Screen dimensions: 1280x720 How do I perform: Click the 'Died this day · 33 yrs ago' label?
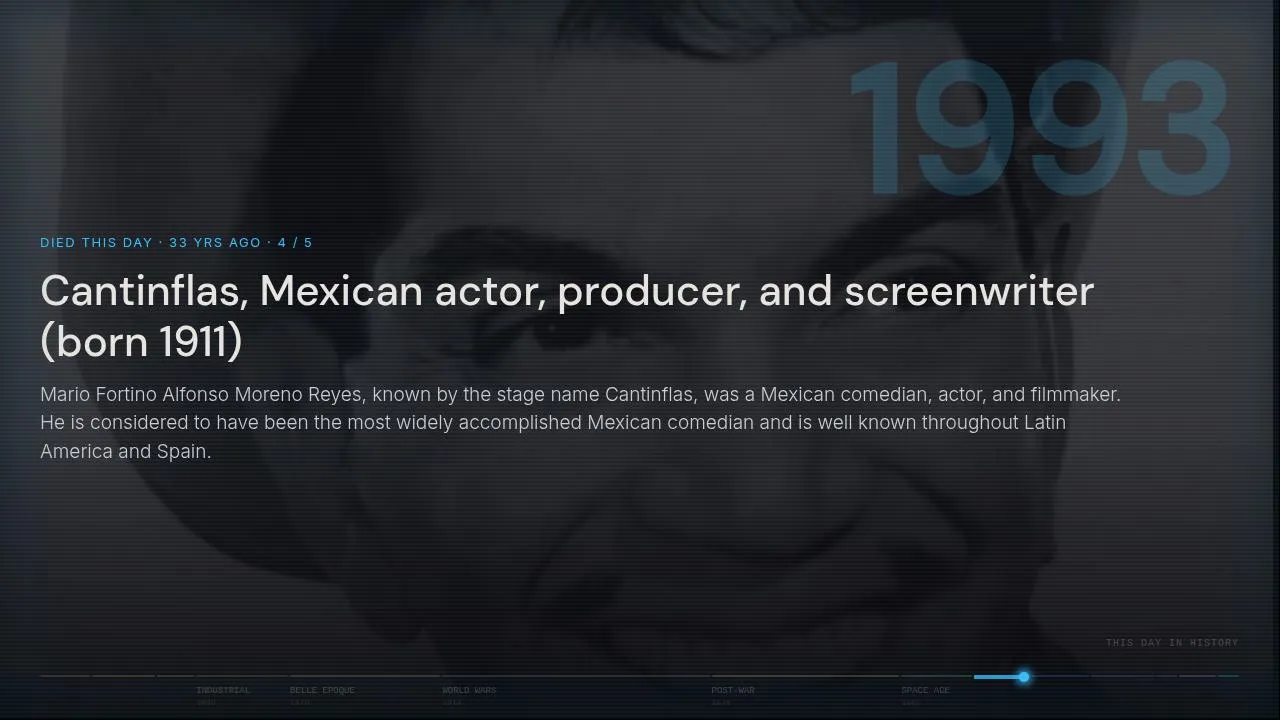click(x=176, y=243)
